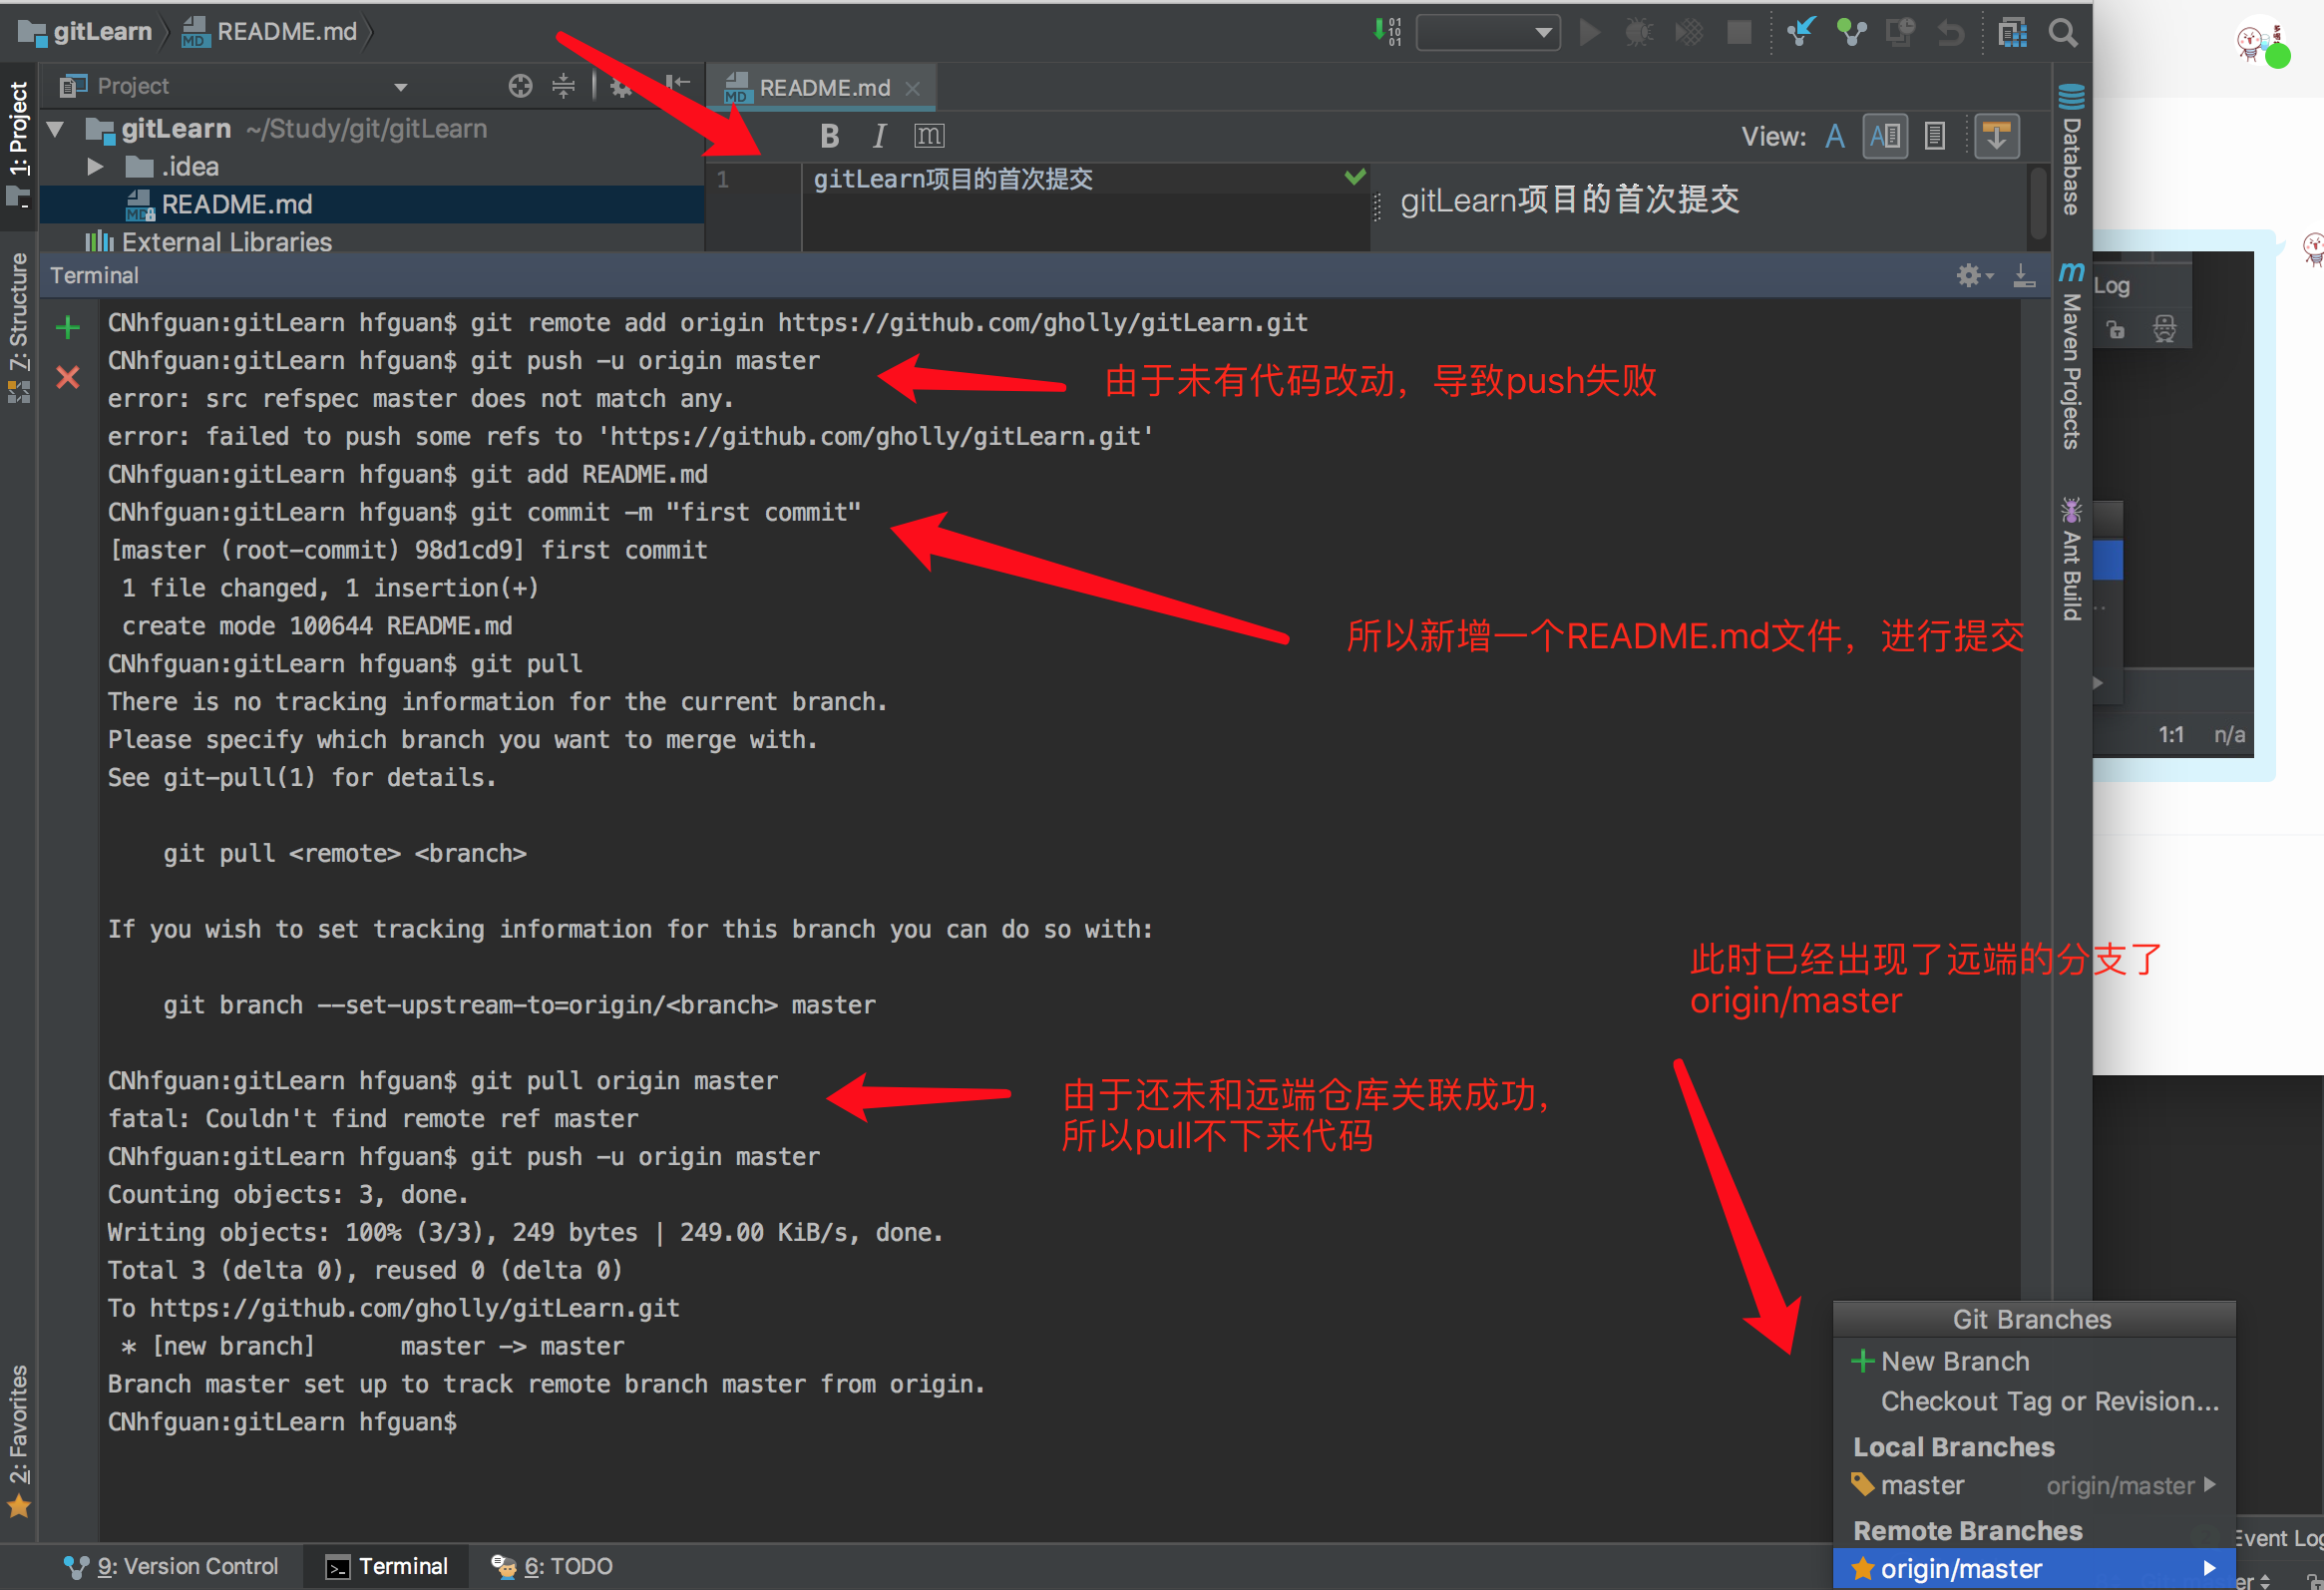Select README.md in the project tree

click(x=372, y=204)
